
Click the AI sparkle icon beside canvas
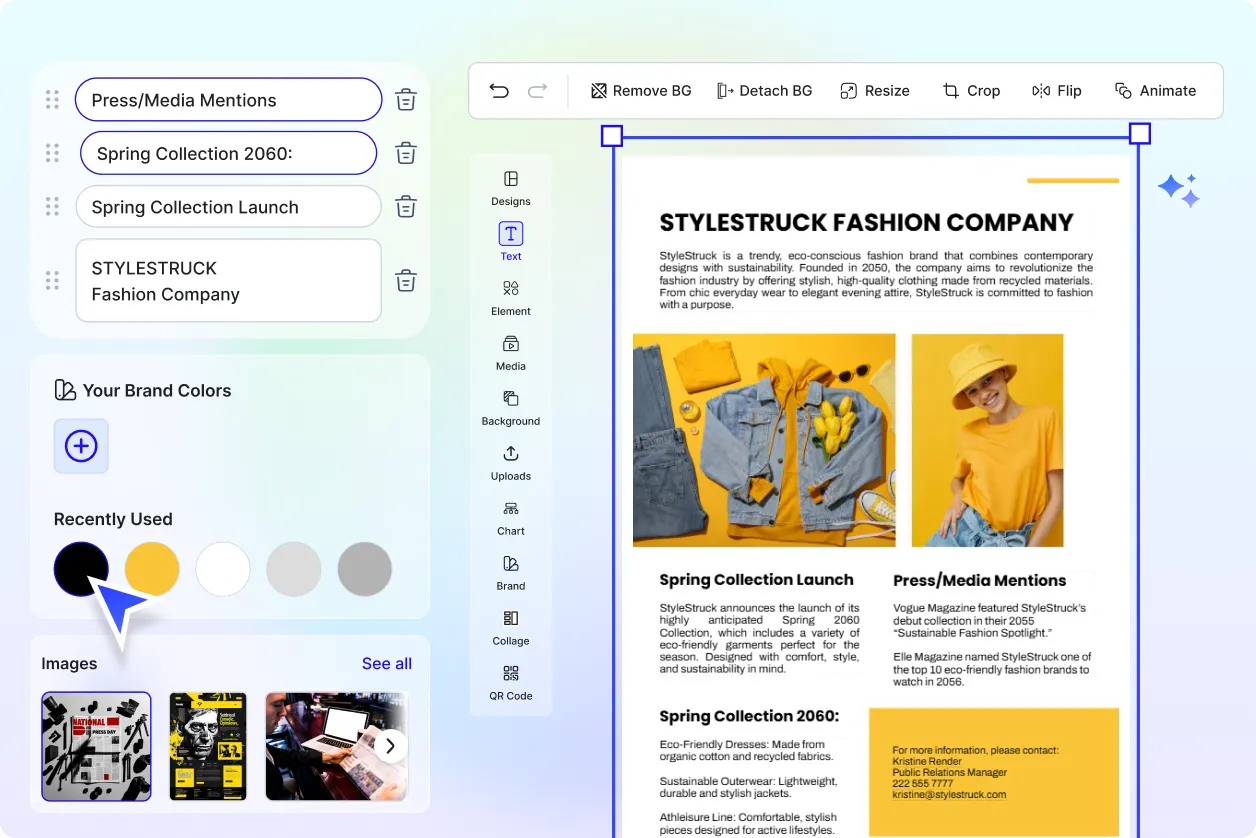click(1178, 190)
